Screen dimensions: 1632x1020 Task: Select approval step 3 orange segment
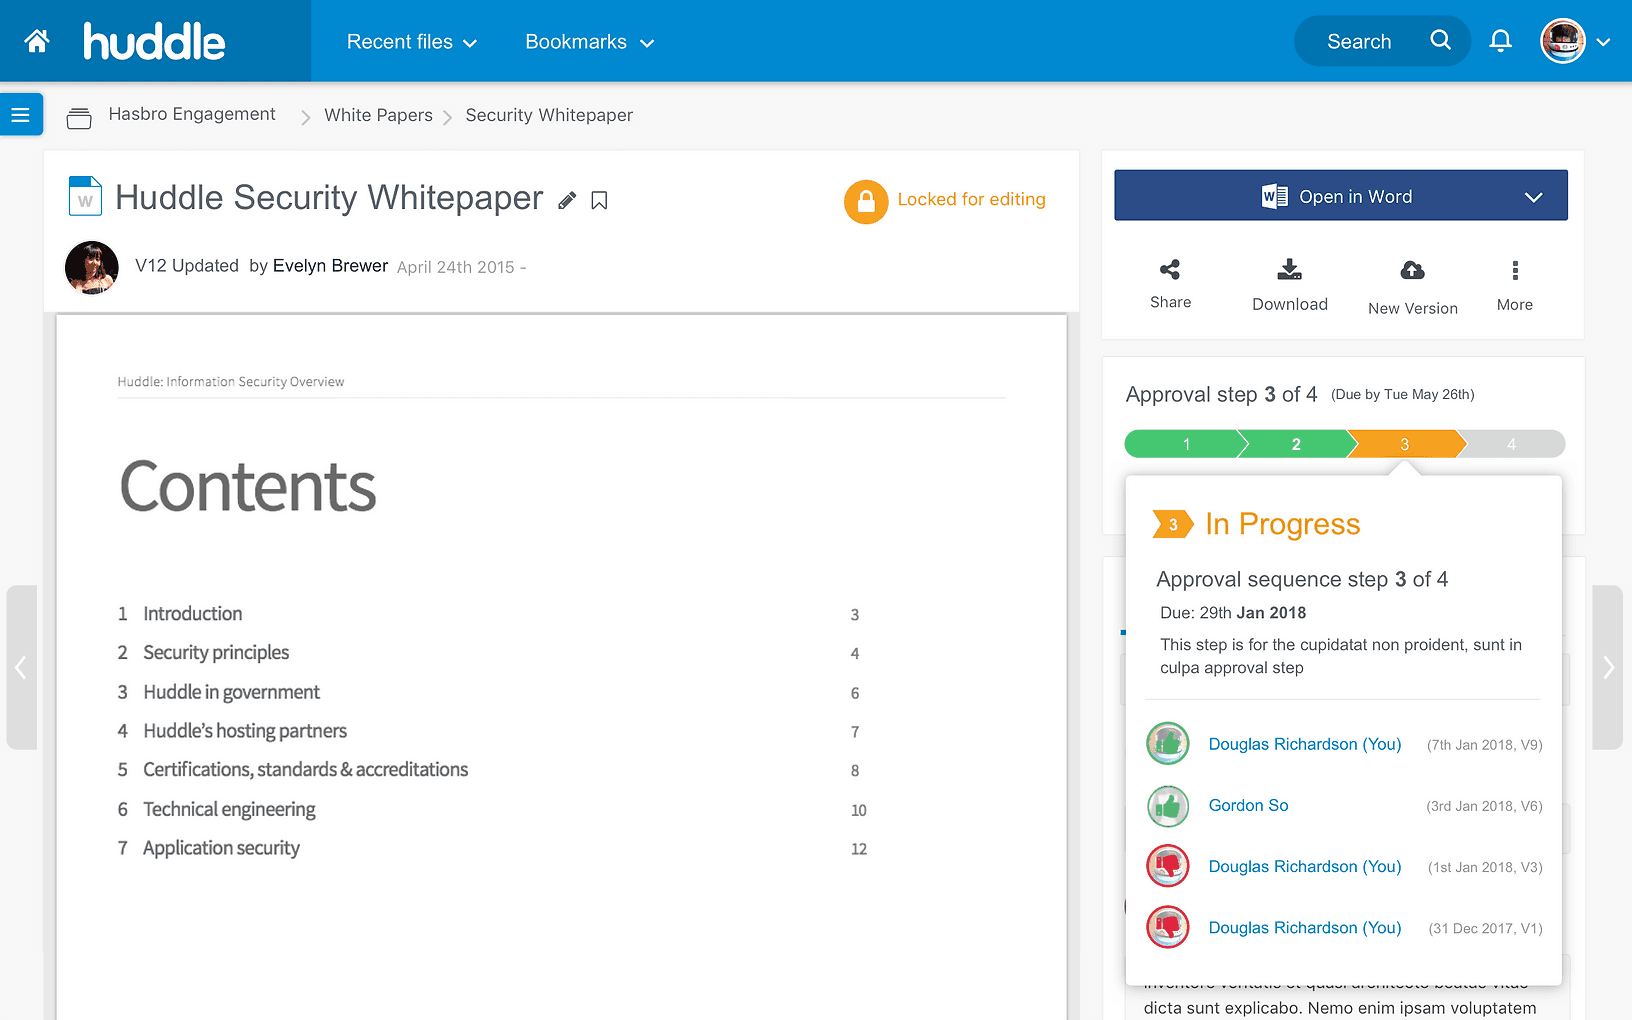(x=1404, y=444)
